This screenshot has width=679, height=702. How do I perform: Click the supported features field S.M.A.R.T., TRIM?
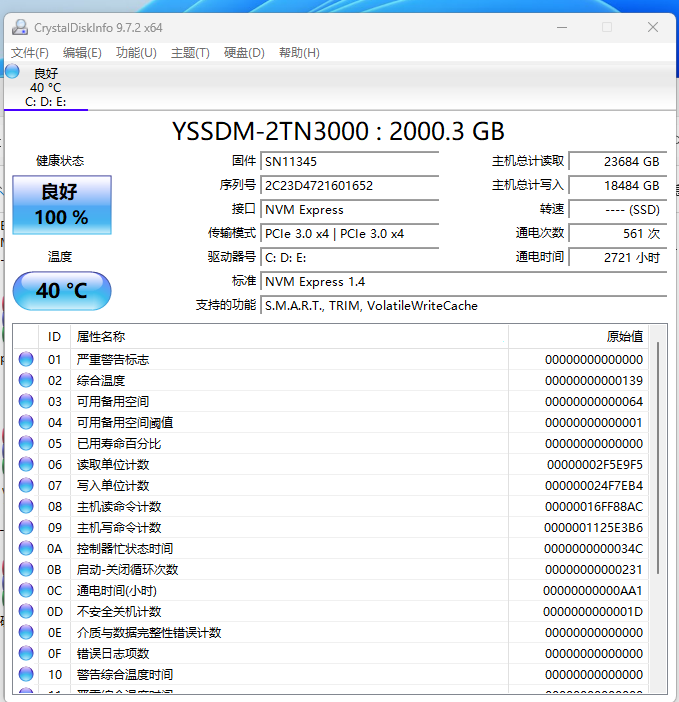pyautogui.click(x=464, y=306)
